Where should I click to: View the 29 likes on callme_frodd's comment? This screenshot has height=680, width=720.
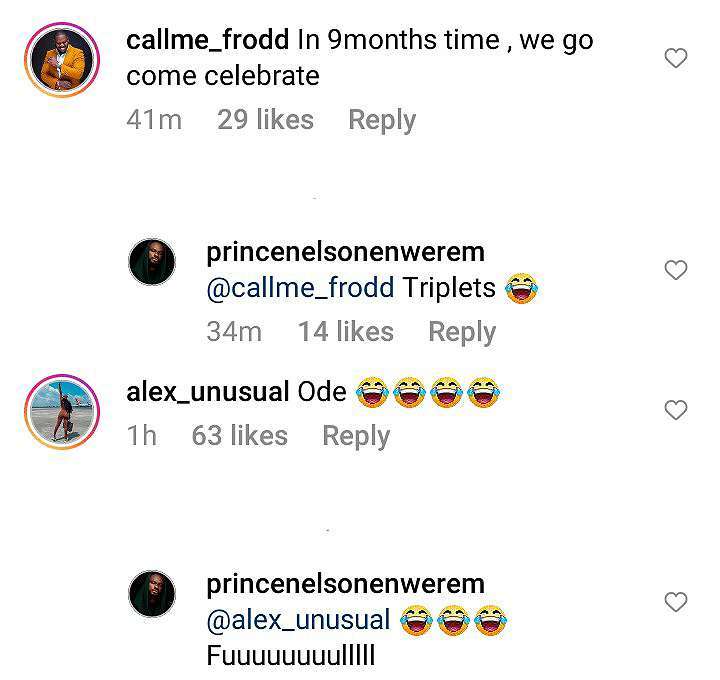coord(265,120)
